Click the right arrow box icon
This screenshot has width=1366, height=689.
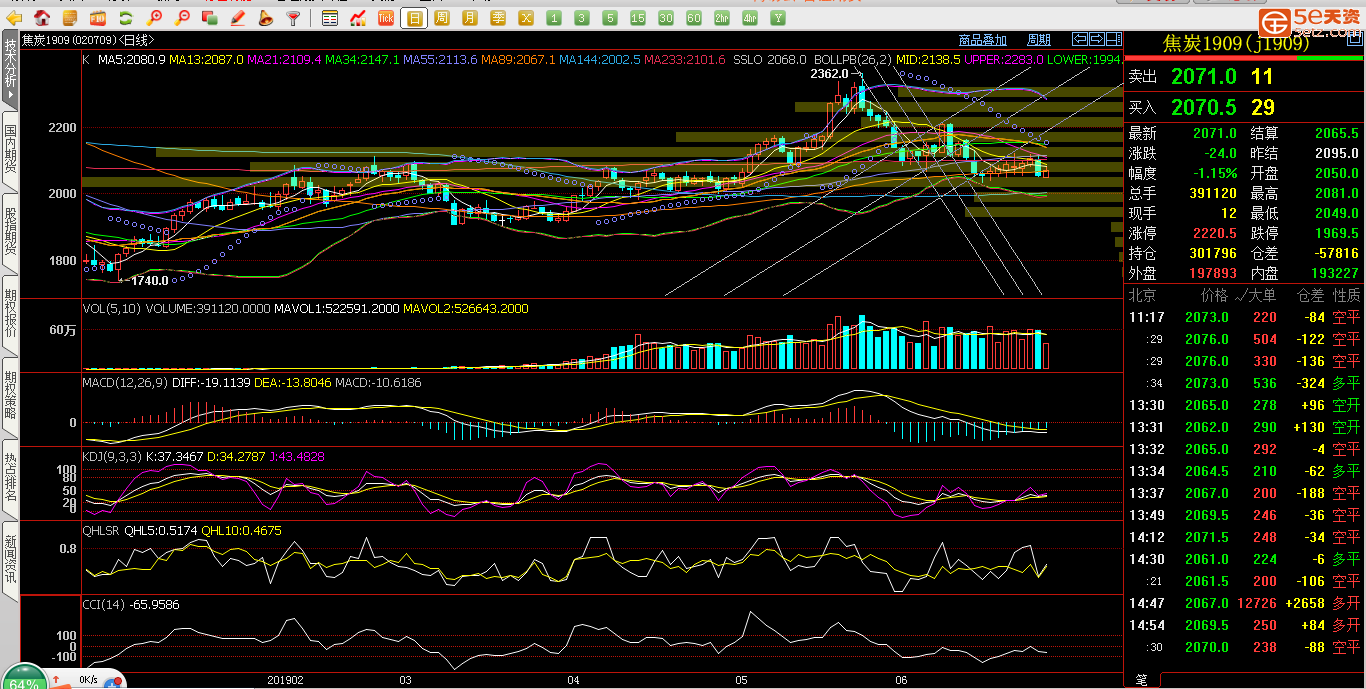pos(1097,39)
